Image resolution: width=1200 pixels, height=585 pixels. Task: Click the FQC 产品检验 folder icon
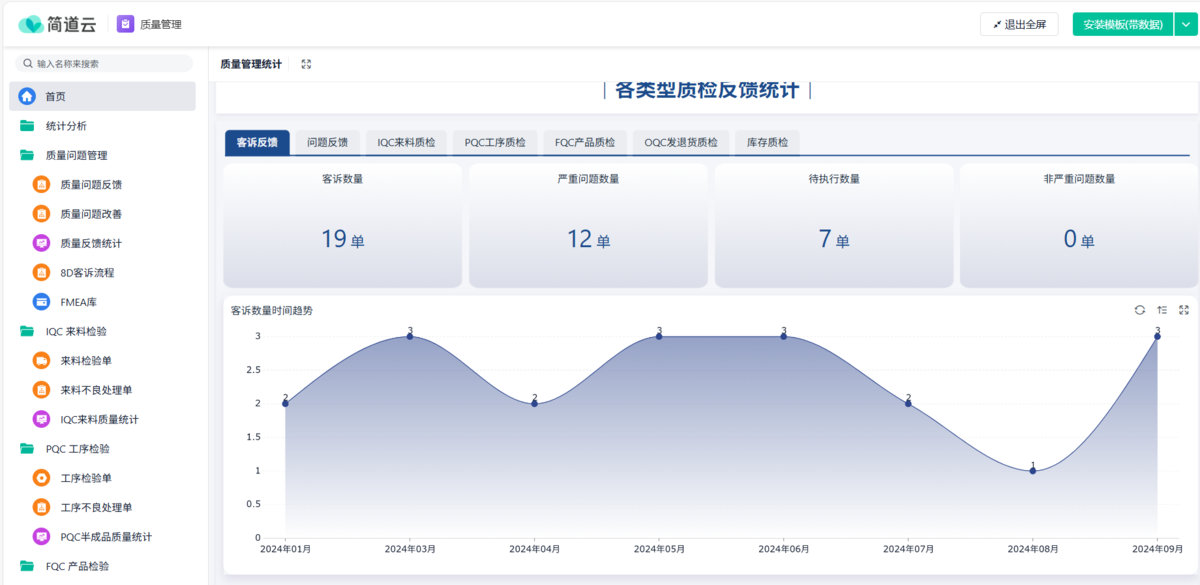27,566
